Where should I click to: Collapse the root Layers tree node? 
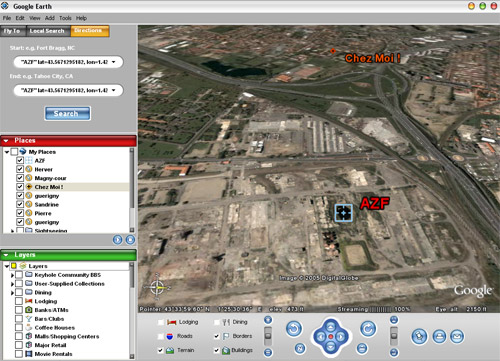[7, 266]
